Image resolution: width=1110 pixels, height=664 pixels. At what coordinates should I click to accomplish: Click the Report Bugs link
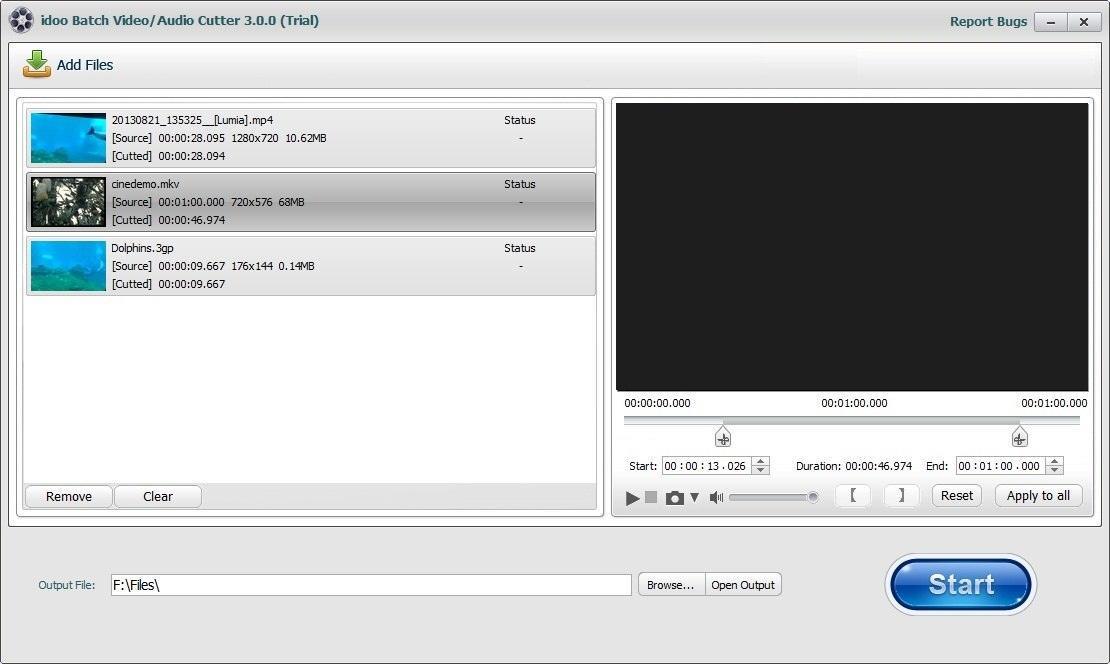point(988,20)
